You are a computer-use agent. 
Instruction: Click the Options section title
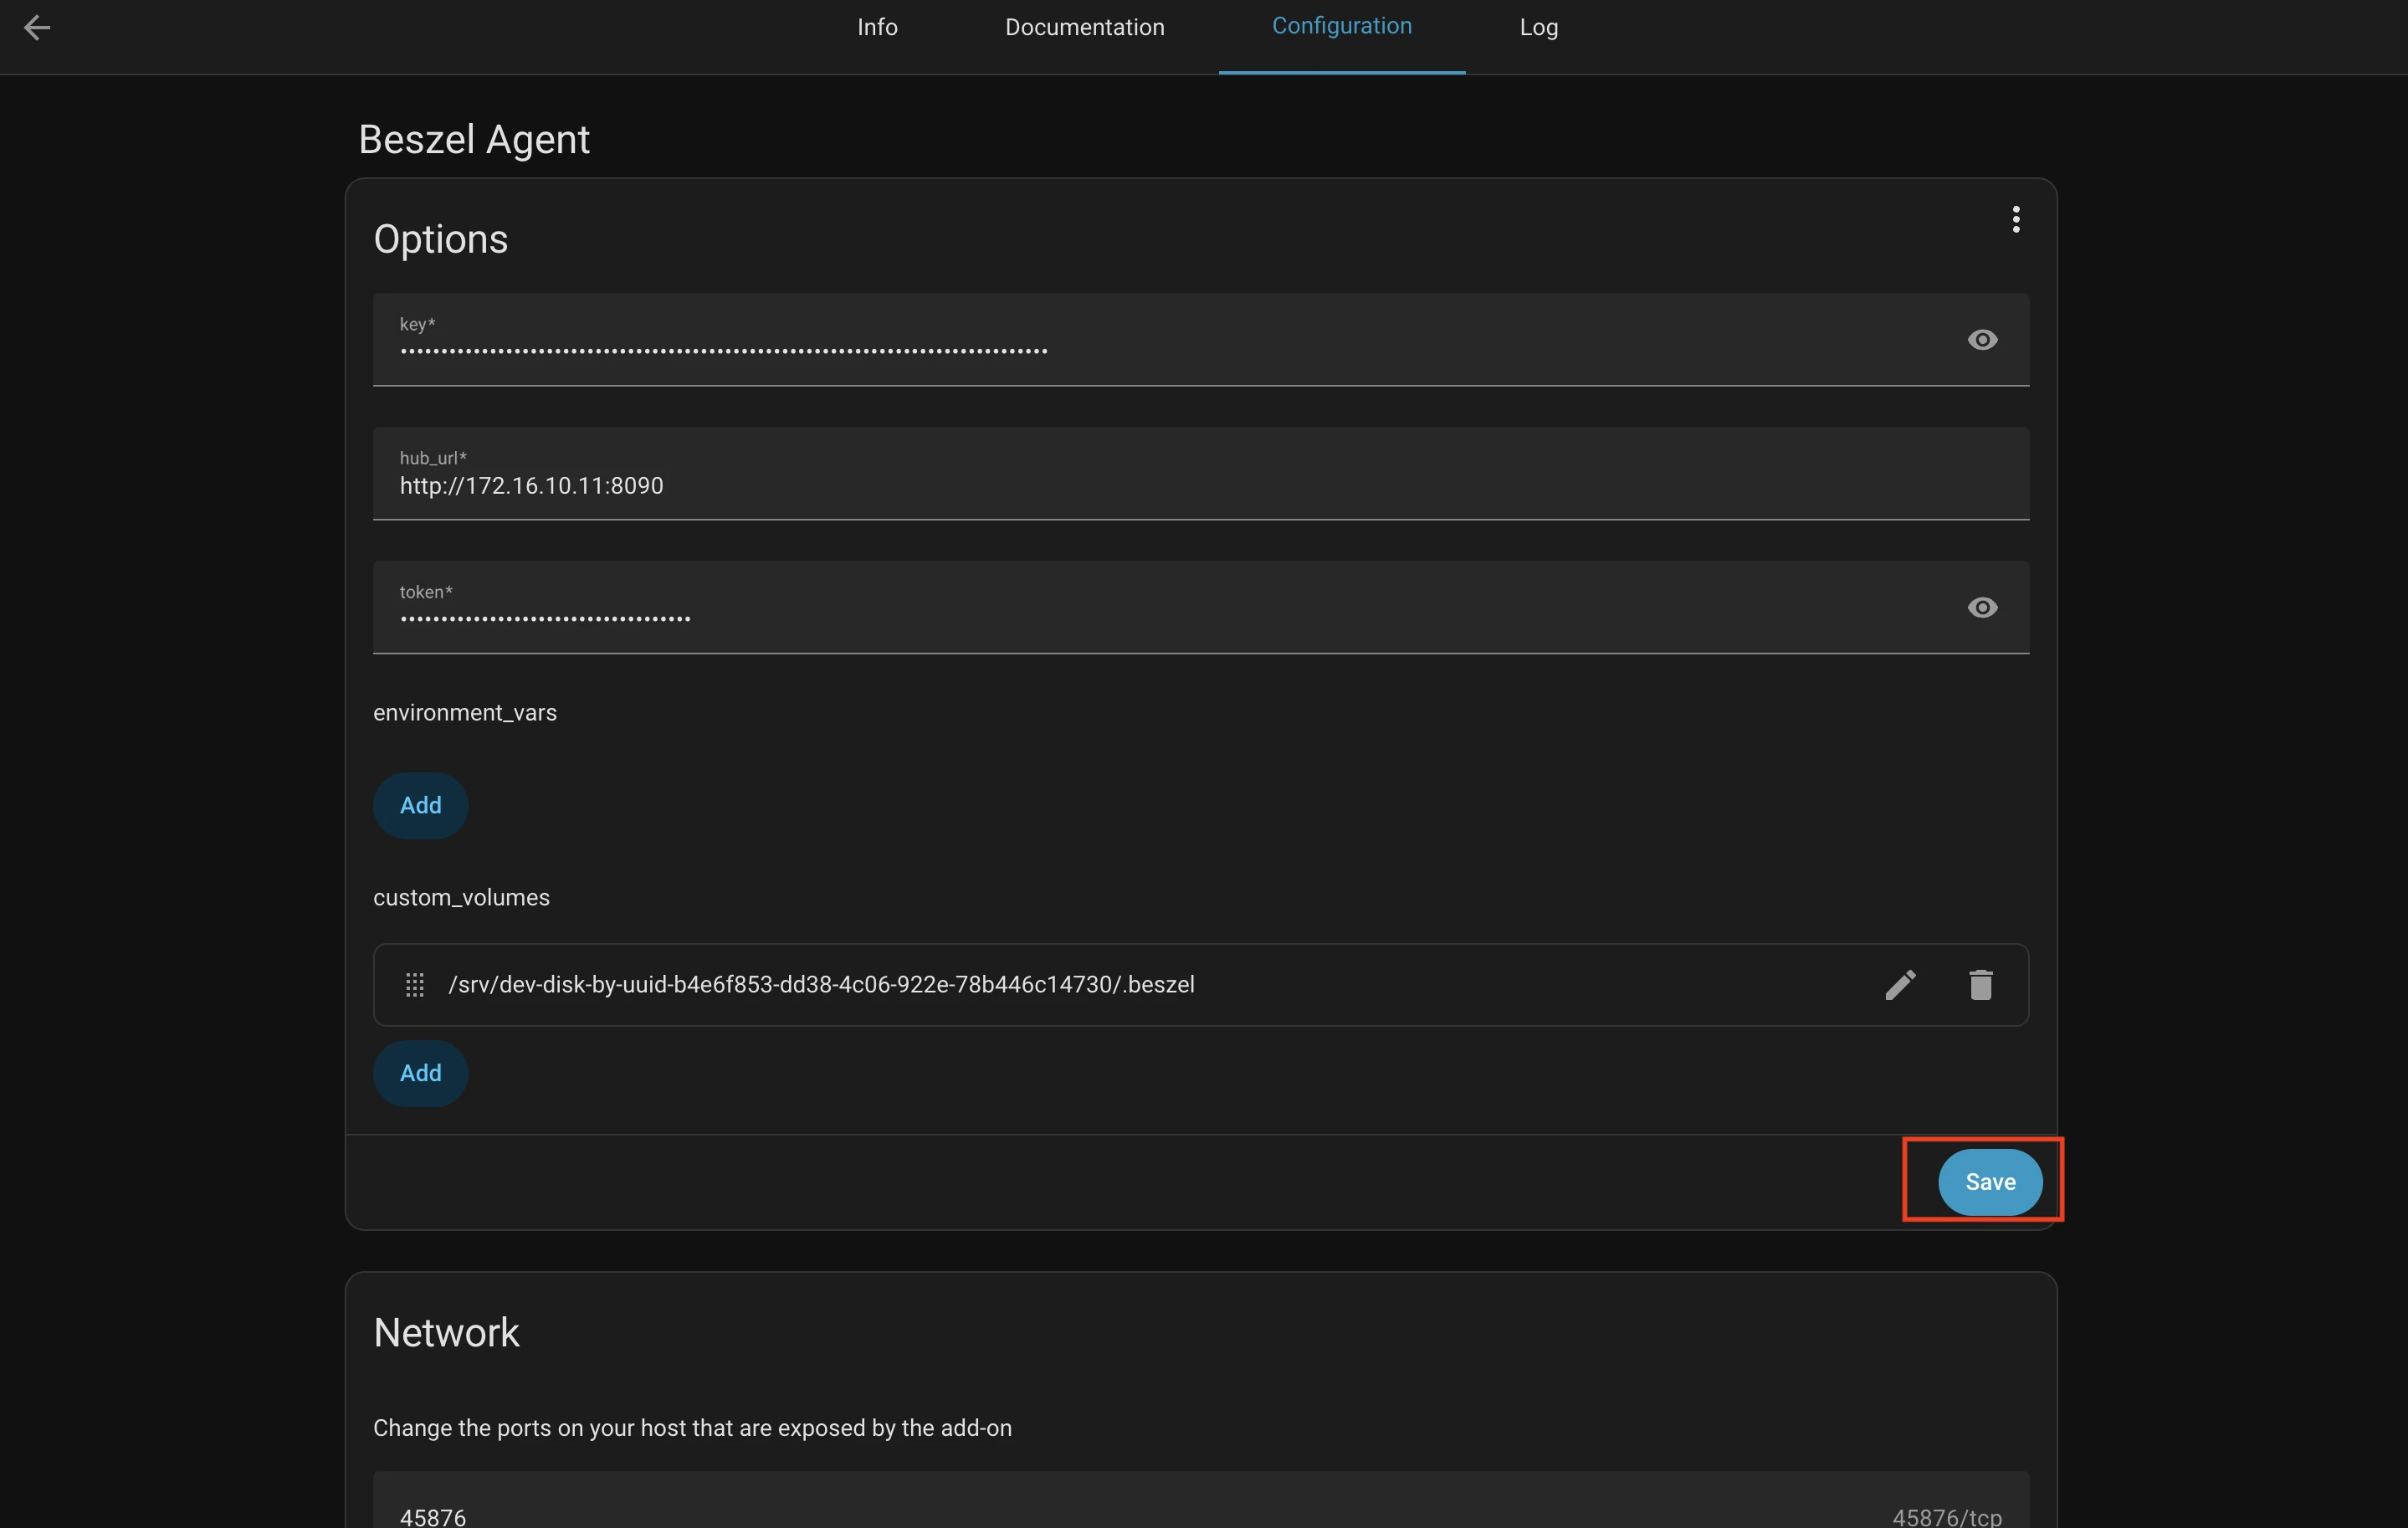point(441,239)
